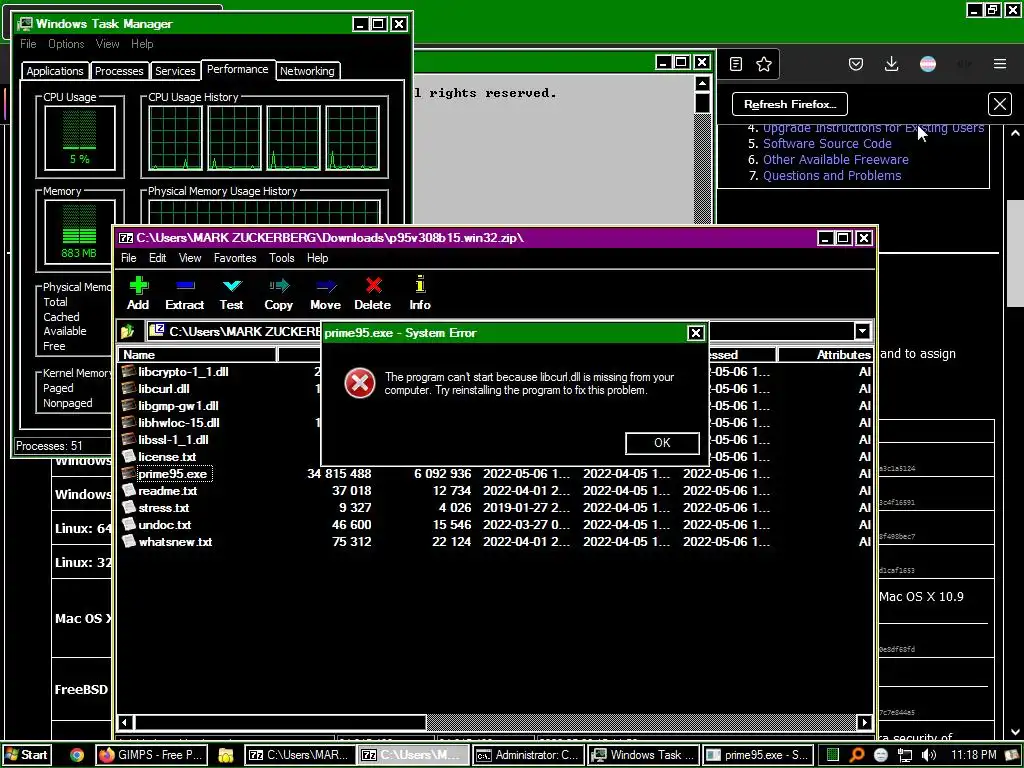Click the Move tool in 7-Zip toolbar

(325, 293)
